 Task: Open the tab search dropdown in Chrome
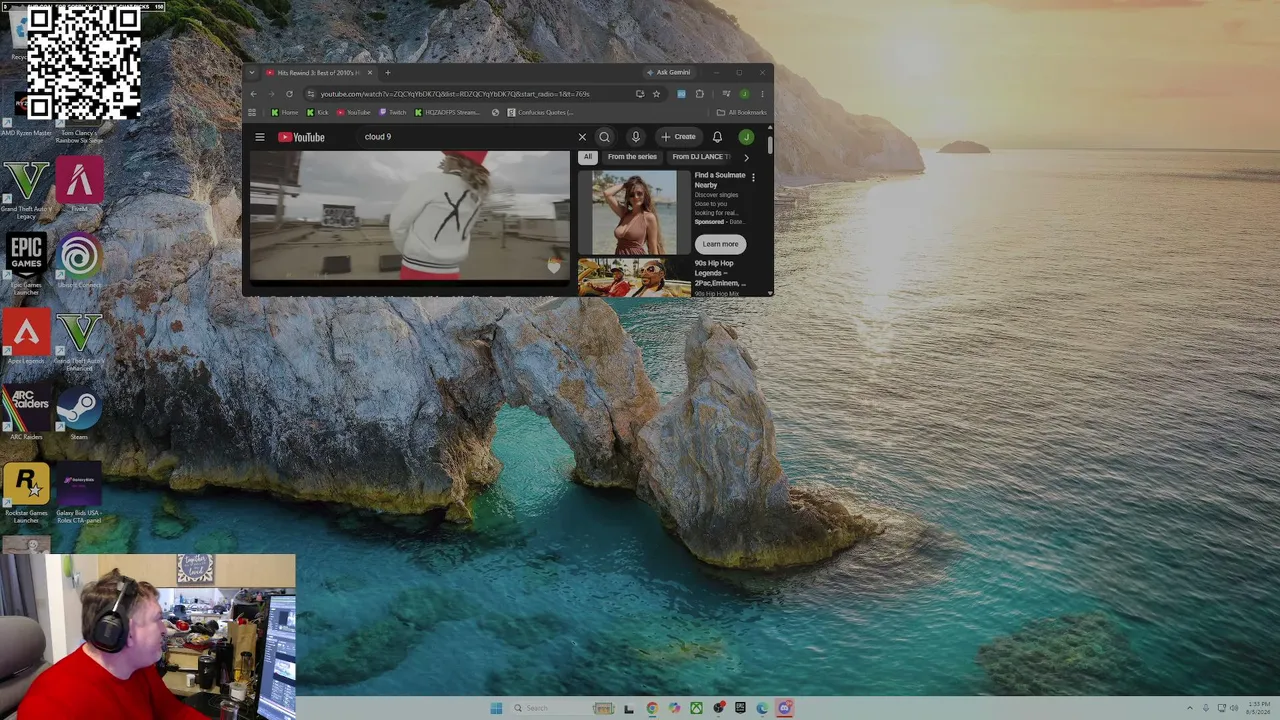coord(252,73)
